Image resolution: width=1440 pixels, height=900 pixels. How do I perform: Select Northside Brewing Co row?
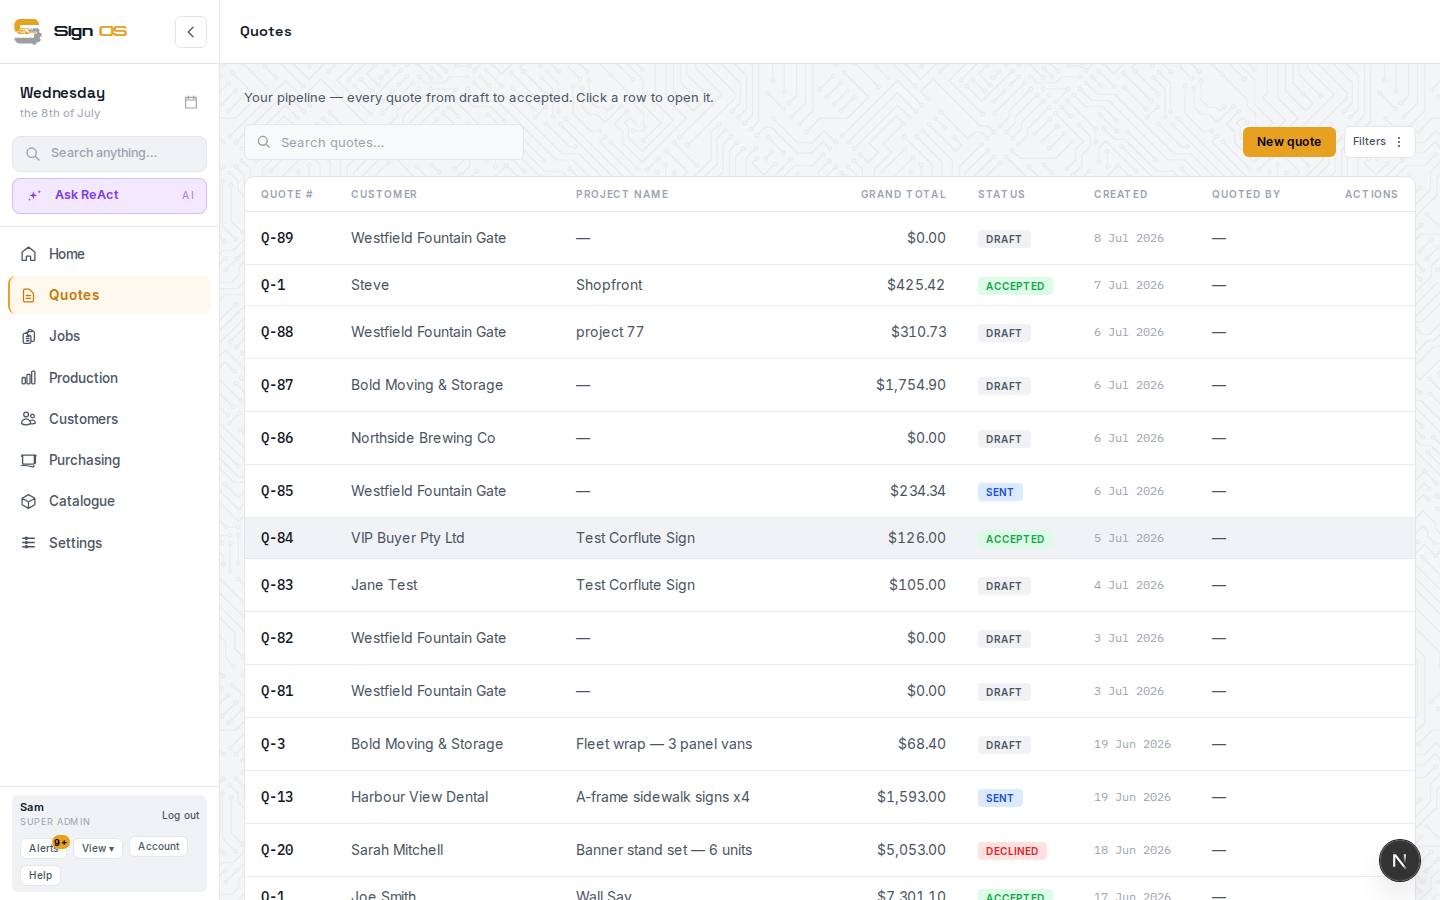[x=830, y=438]
